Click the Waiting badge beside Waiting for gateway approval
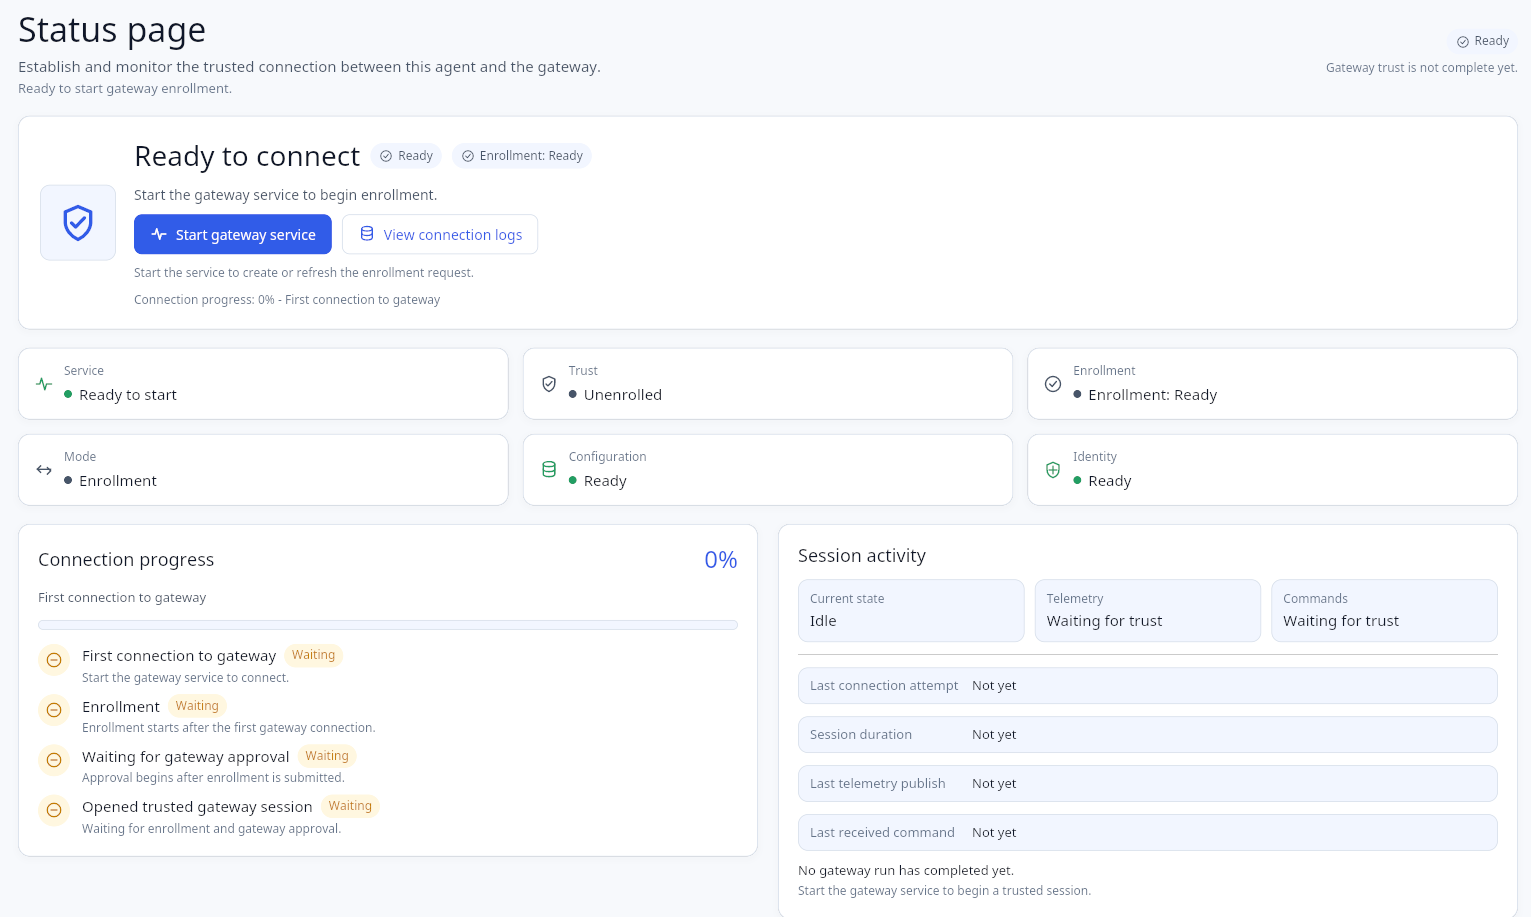Viewport: 1531px width, 917px height. coord(327,756)
